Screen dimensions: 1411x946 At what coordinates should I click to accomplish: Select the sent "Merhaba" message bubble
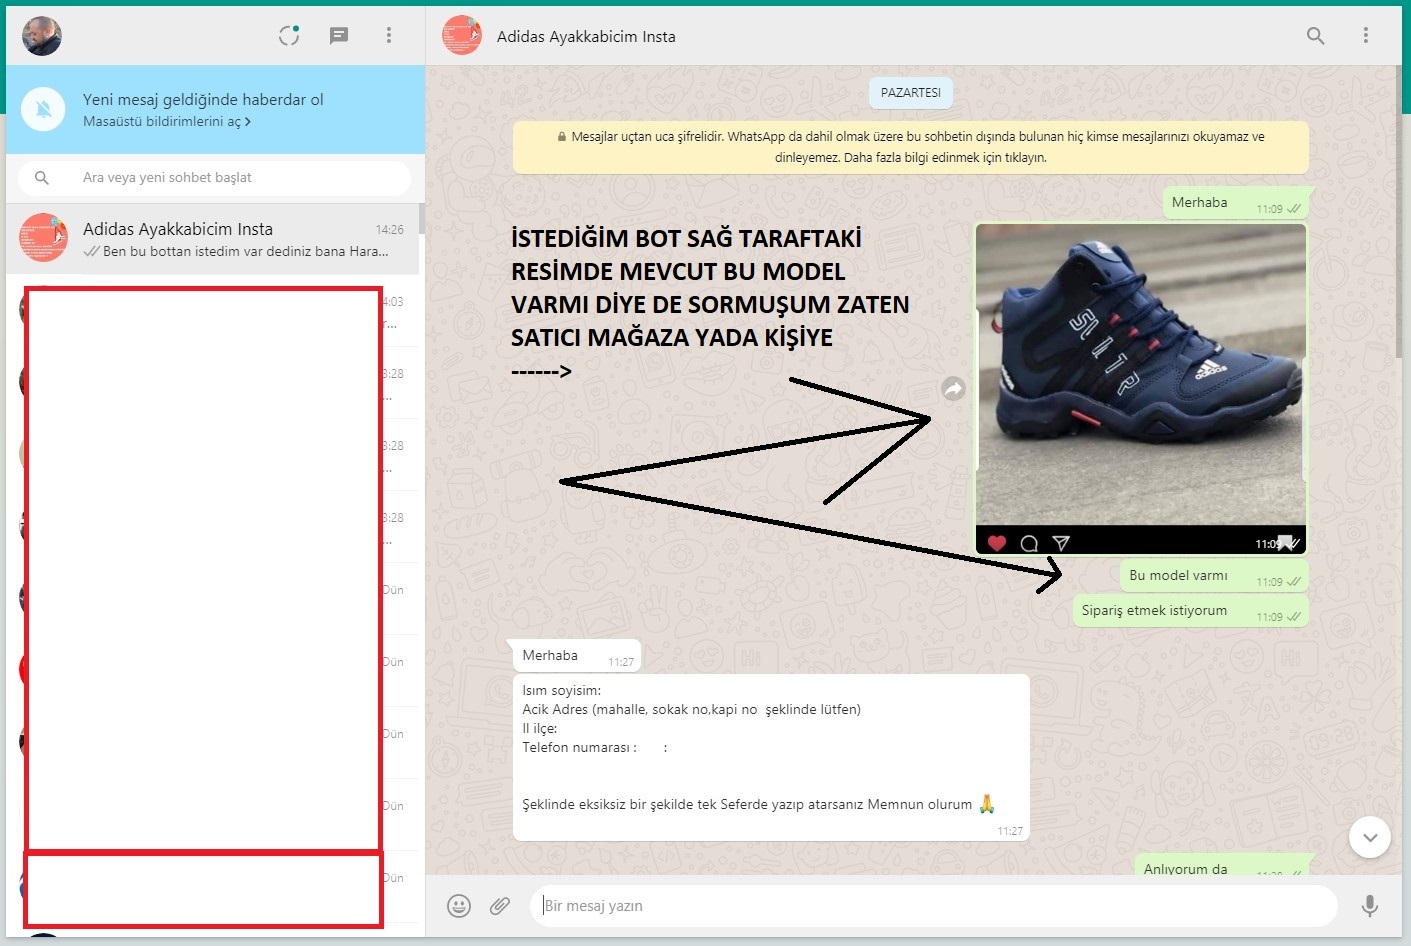1236,203
